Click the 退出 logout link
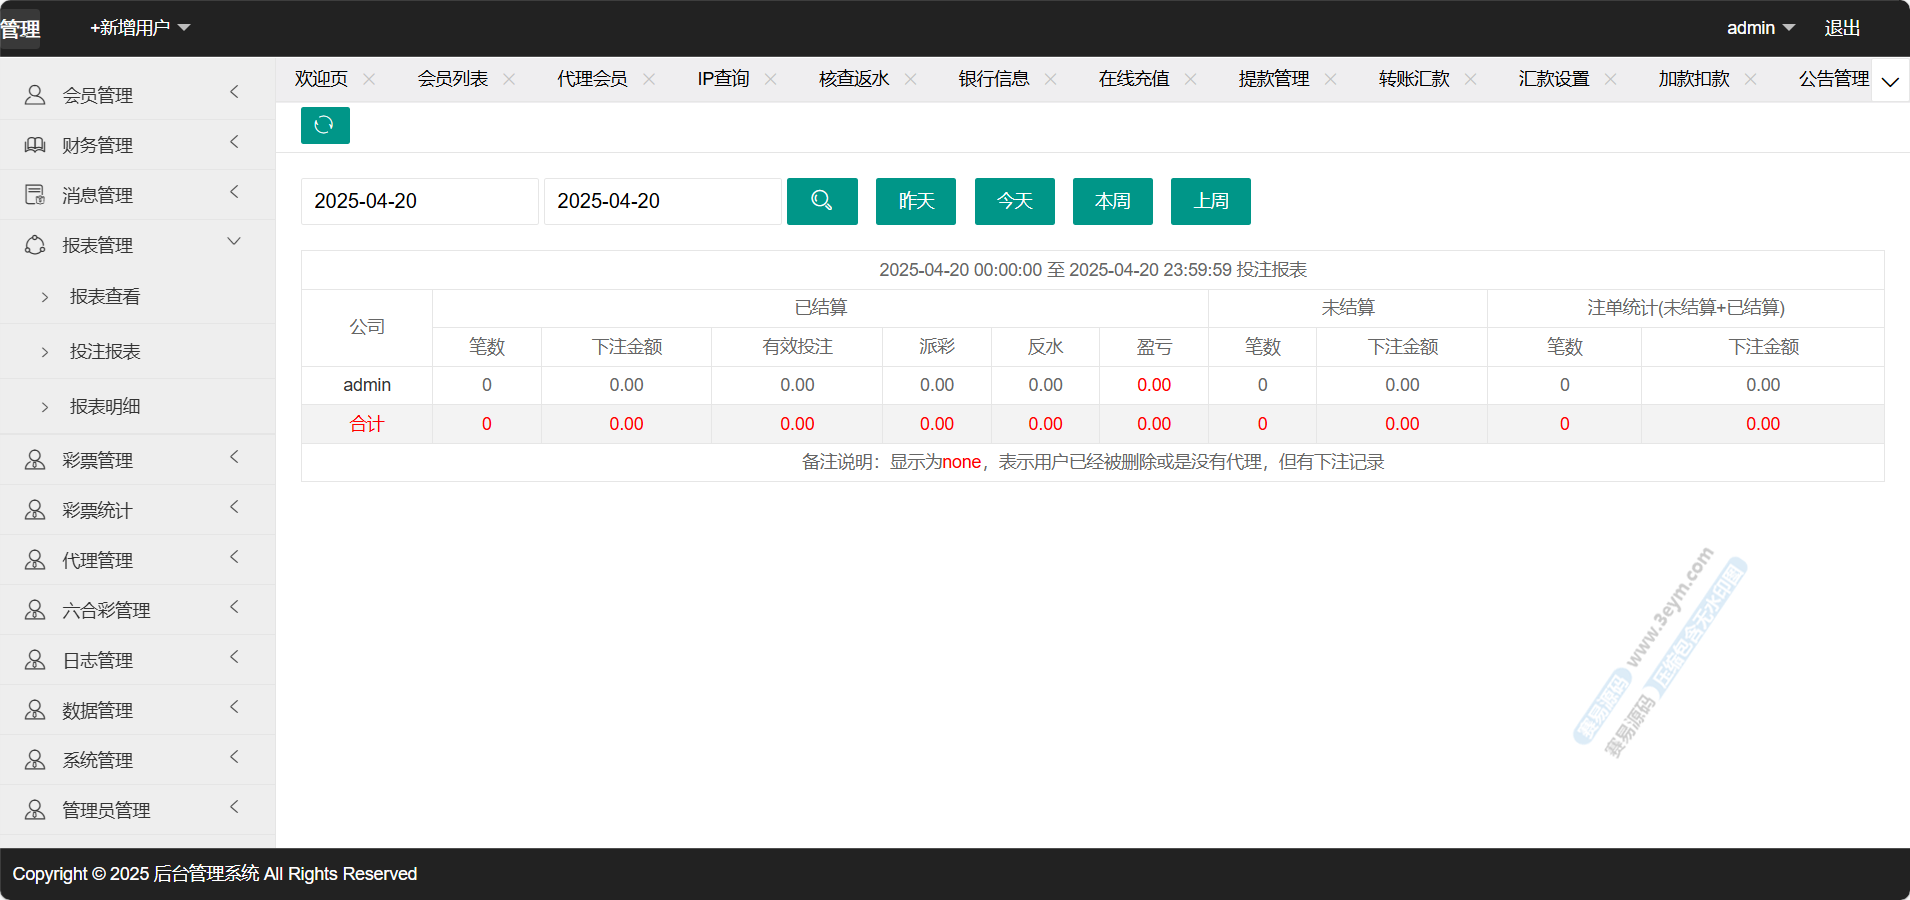1910x900 pixels. click(1842, 28)
